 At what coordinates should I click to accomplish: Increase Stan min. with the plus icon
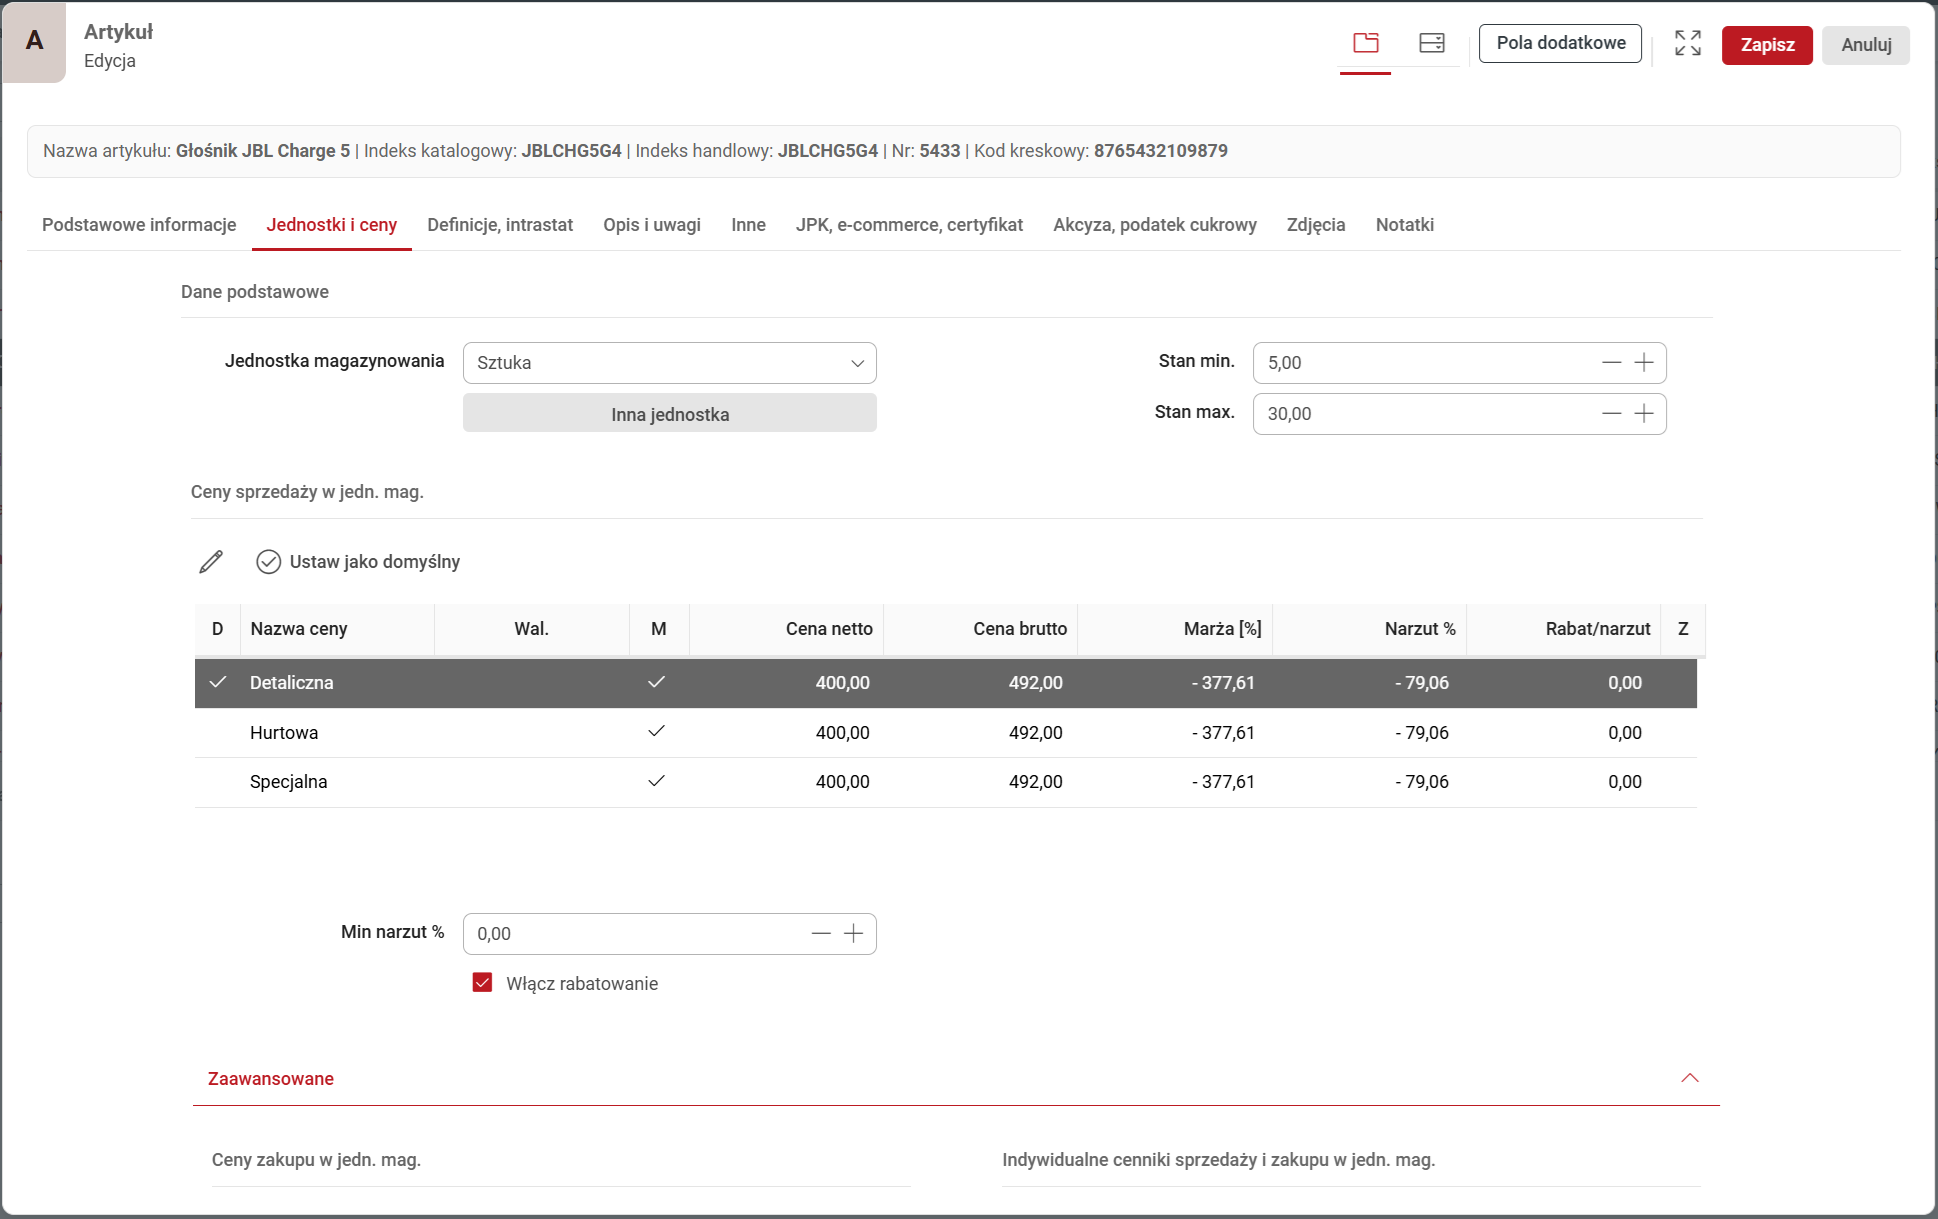pyautogui.click(x=1644, y=363)
